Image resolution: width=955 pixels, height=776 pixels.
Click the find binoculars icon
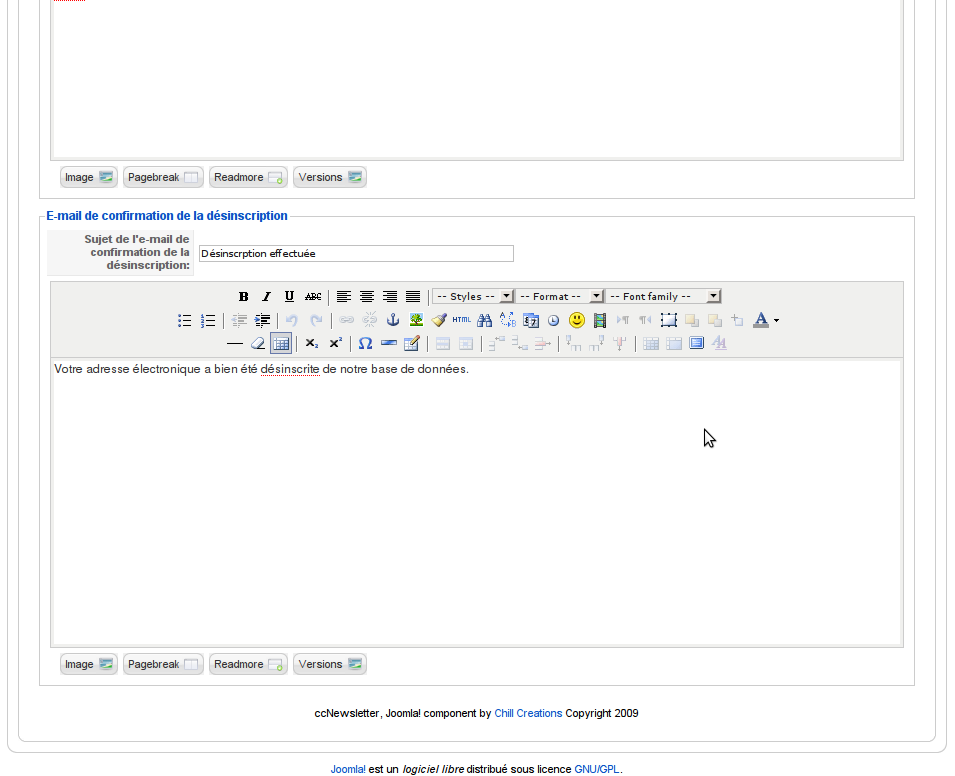pos(484,320)
